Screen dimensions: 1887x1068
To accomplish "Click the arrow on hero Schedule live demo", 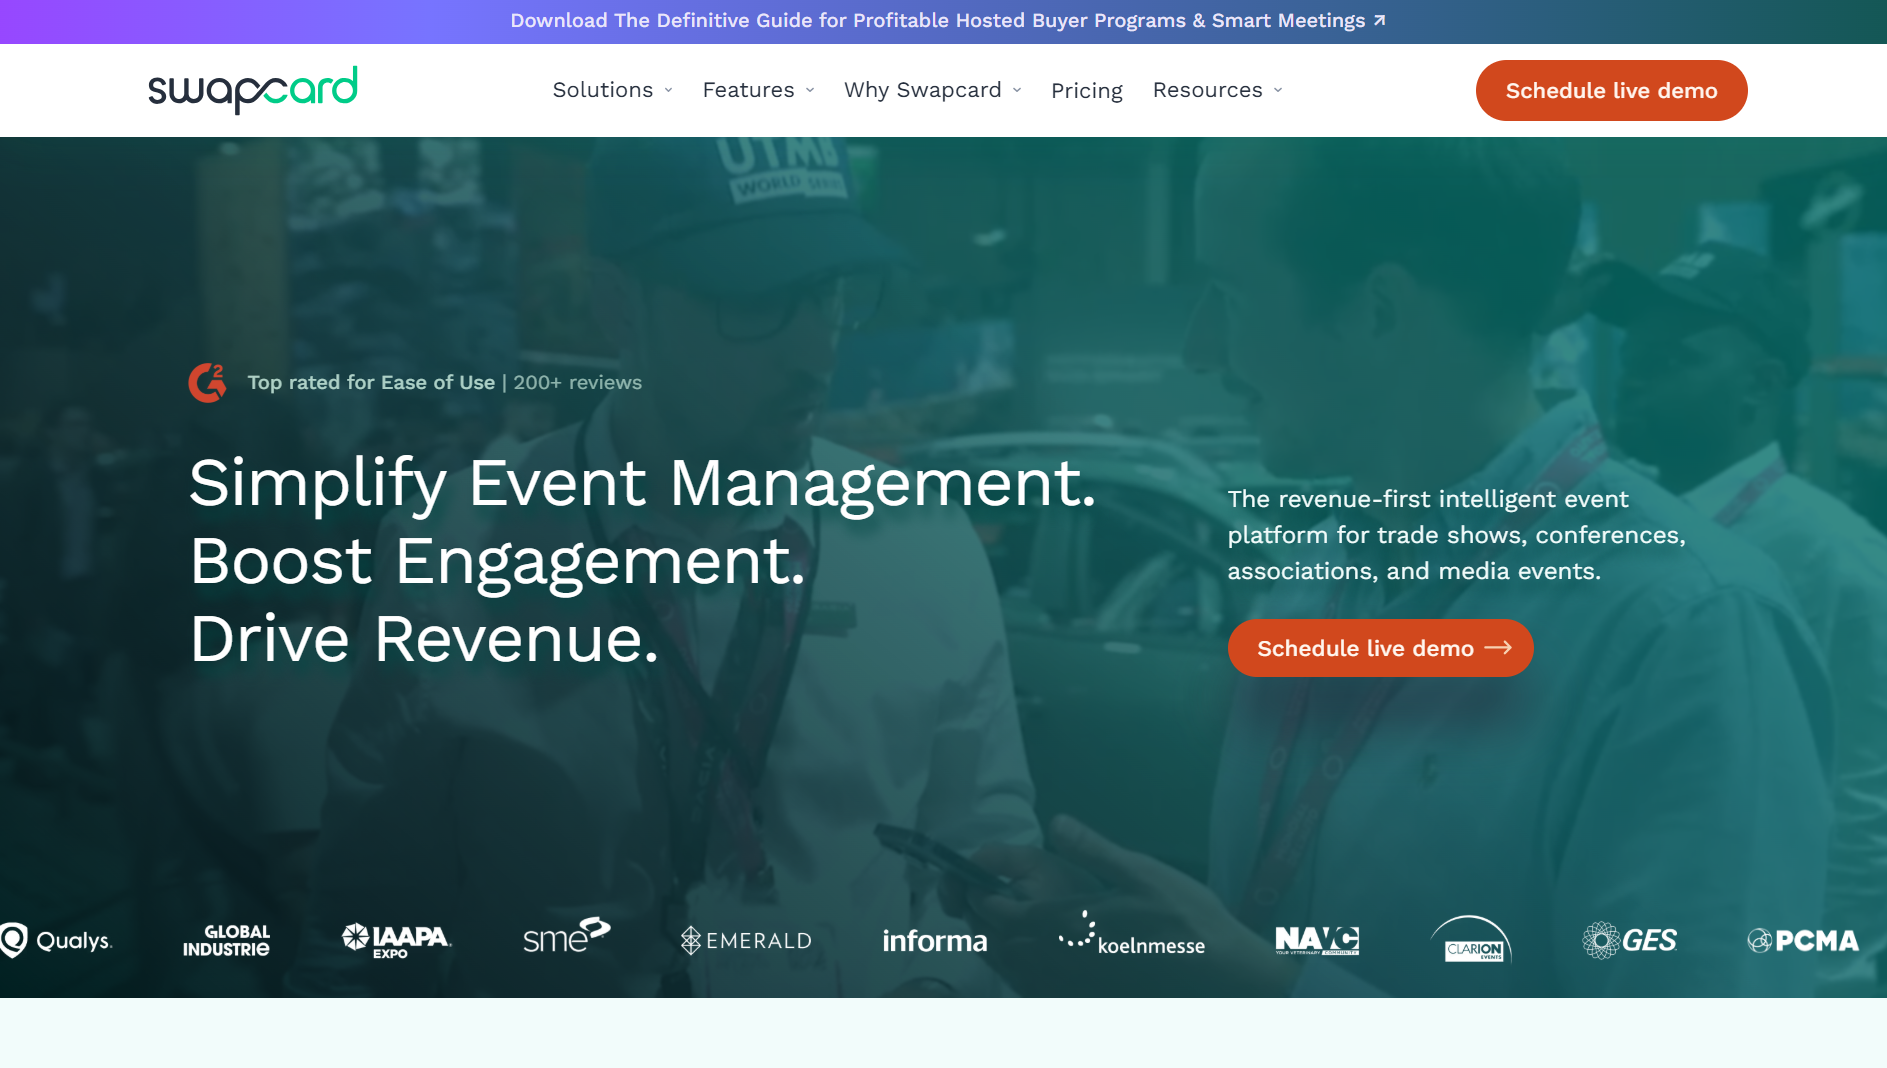I will (x=1498, y=648).
